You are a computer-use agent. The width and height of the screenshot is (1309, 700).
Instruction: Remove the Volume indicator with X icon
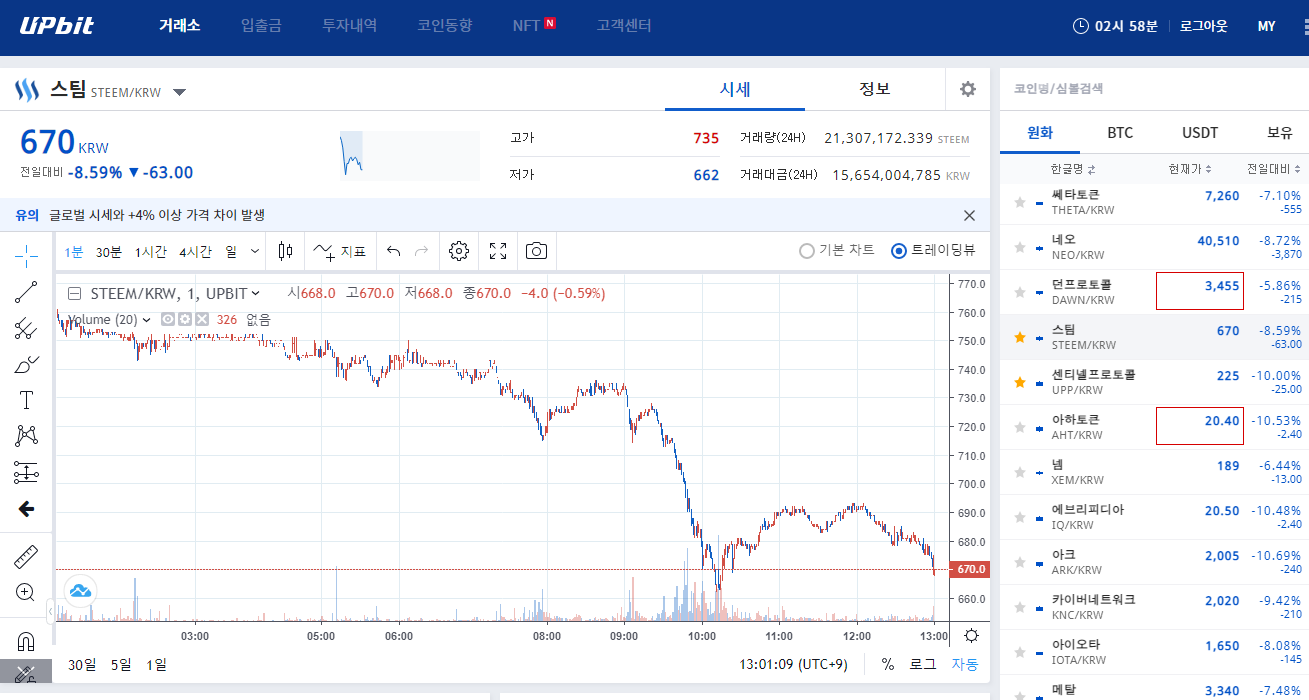(202, 319)
